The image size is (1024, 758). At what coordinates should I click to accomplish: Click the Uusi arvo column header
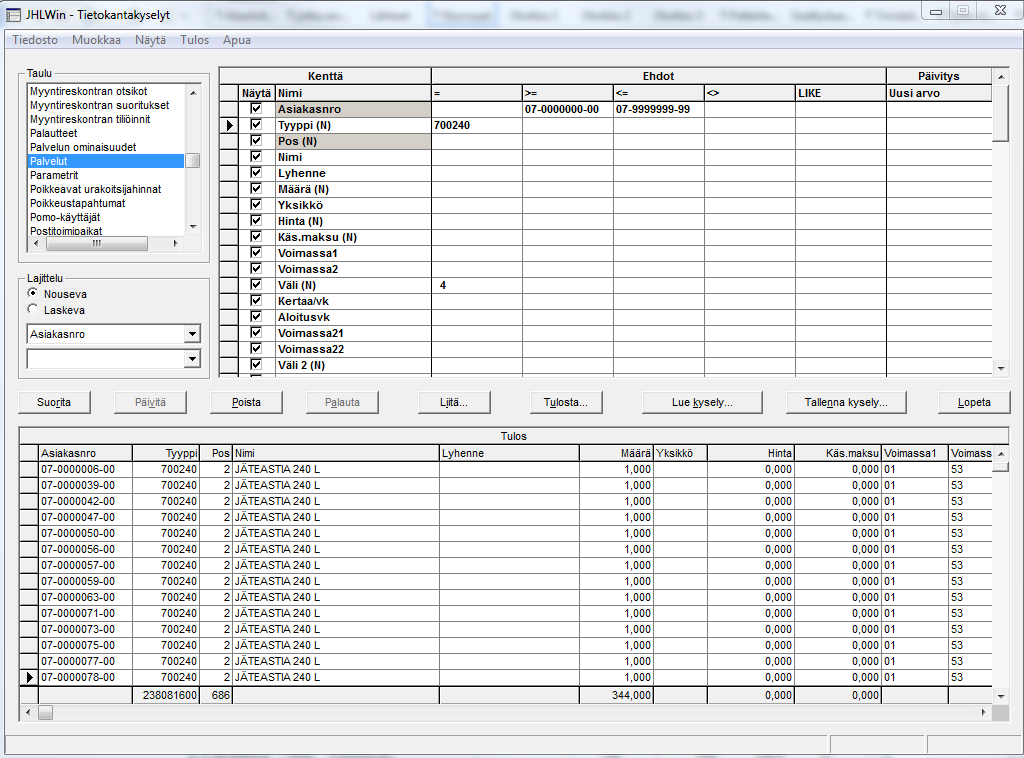938,93
